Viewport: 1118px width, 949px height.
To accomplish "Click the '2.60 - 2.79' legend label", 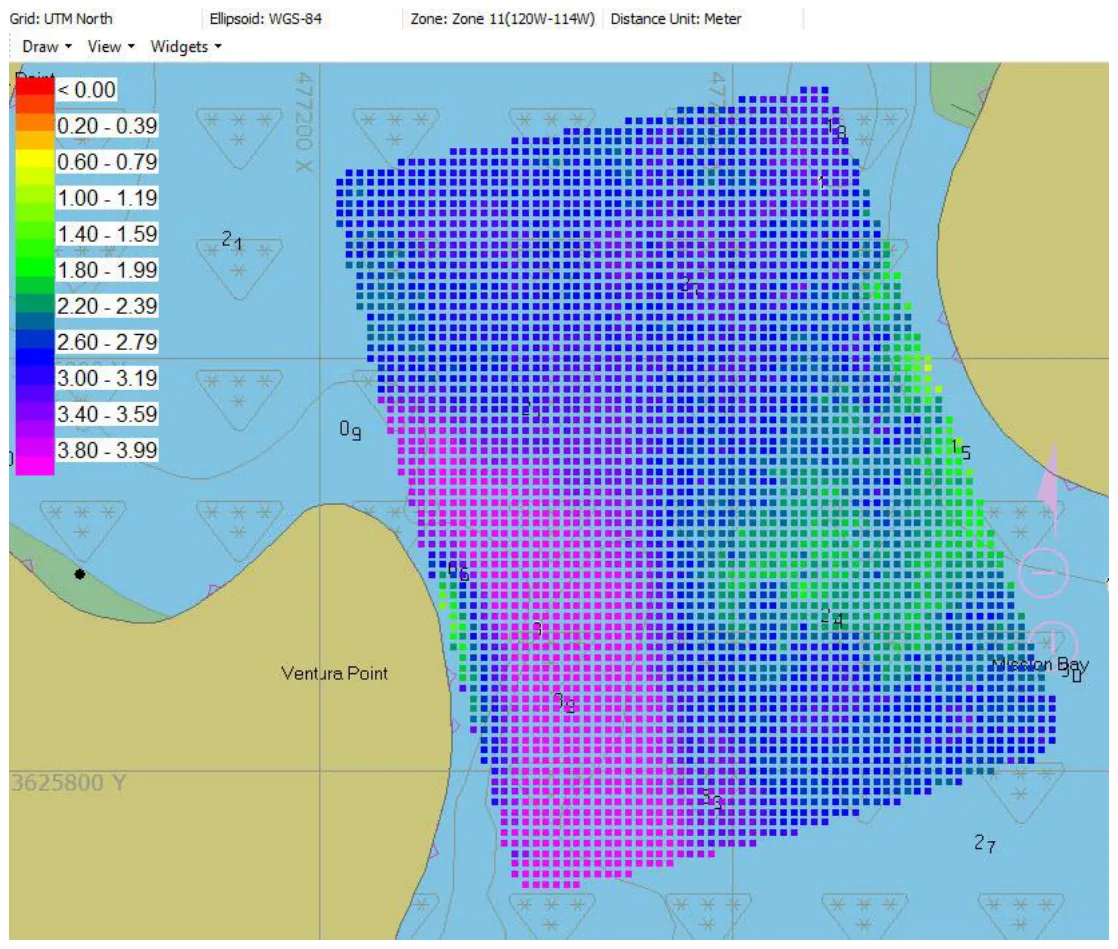I will click(x=107, y=342).
